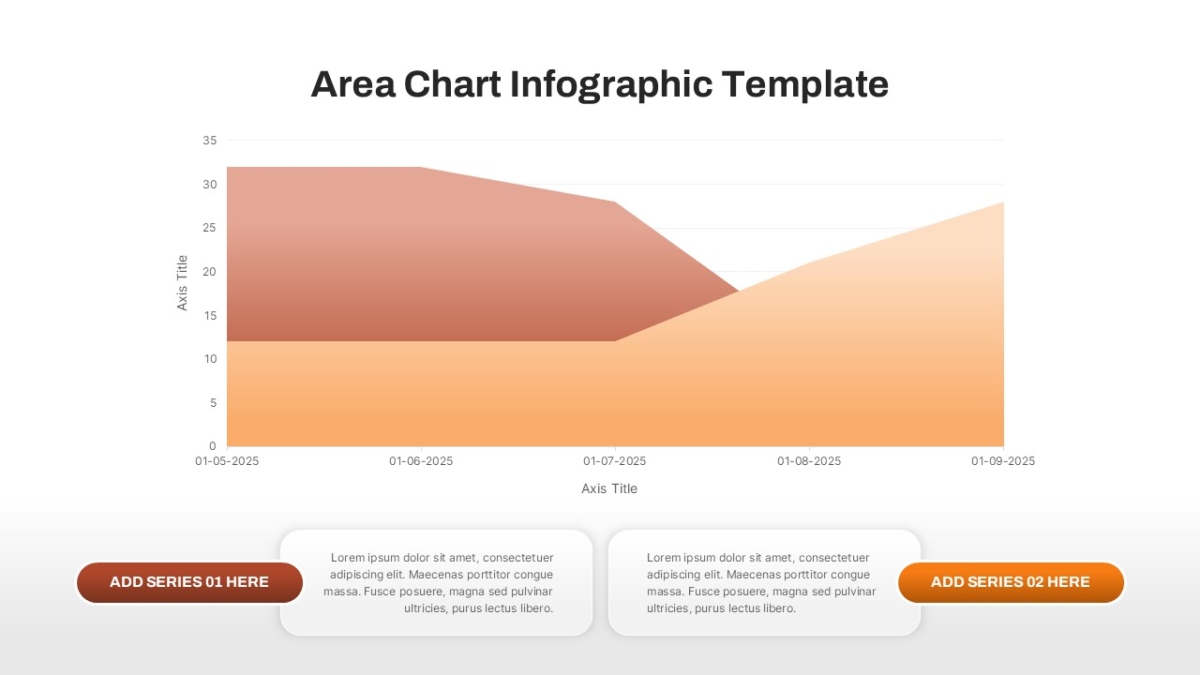
Task: Click the 01-09-2025 date axis label
Action: [x=1003, y=461]
